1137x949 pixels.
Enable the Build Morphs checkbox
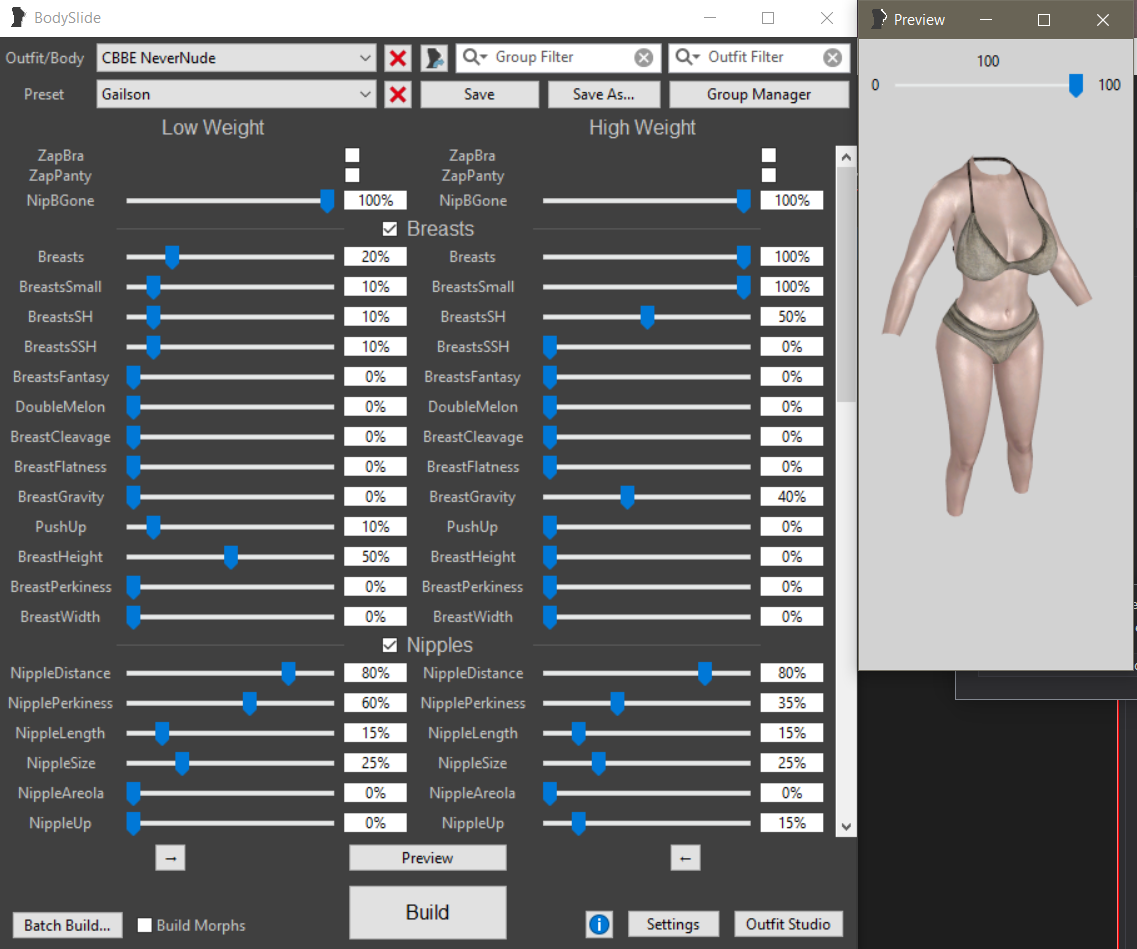click(144, 925)
